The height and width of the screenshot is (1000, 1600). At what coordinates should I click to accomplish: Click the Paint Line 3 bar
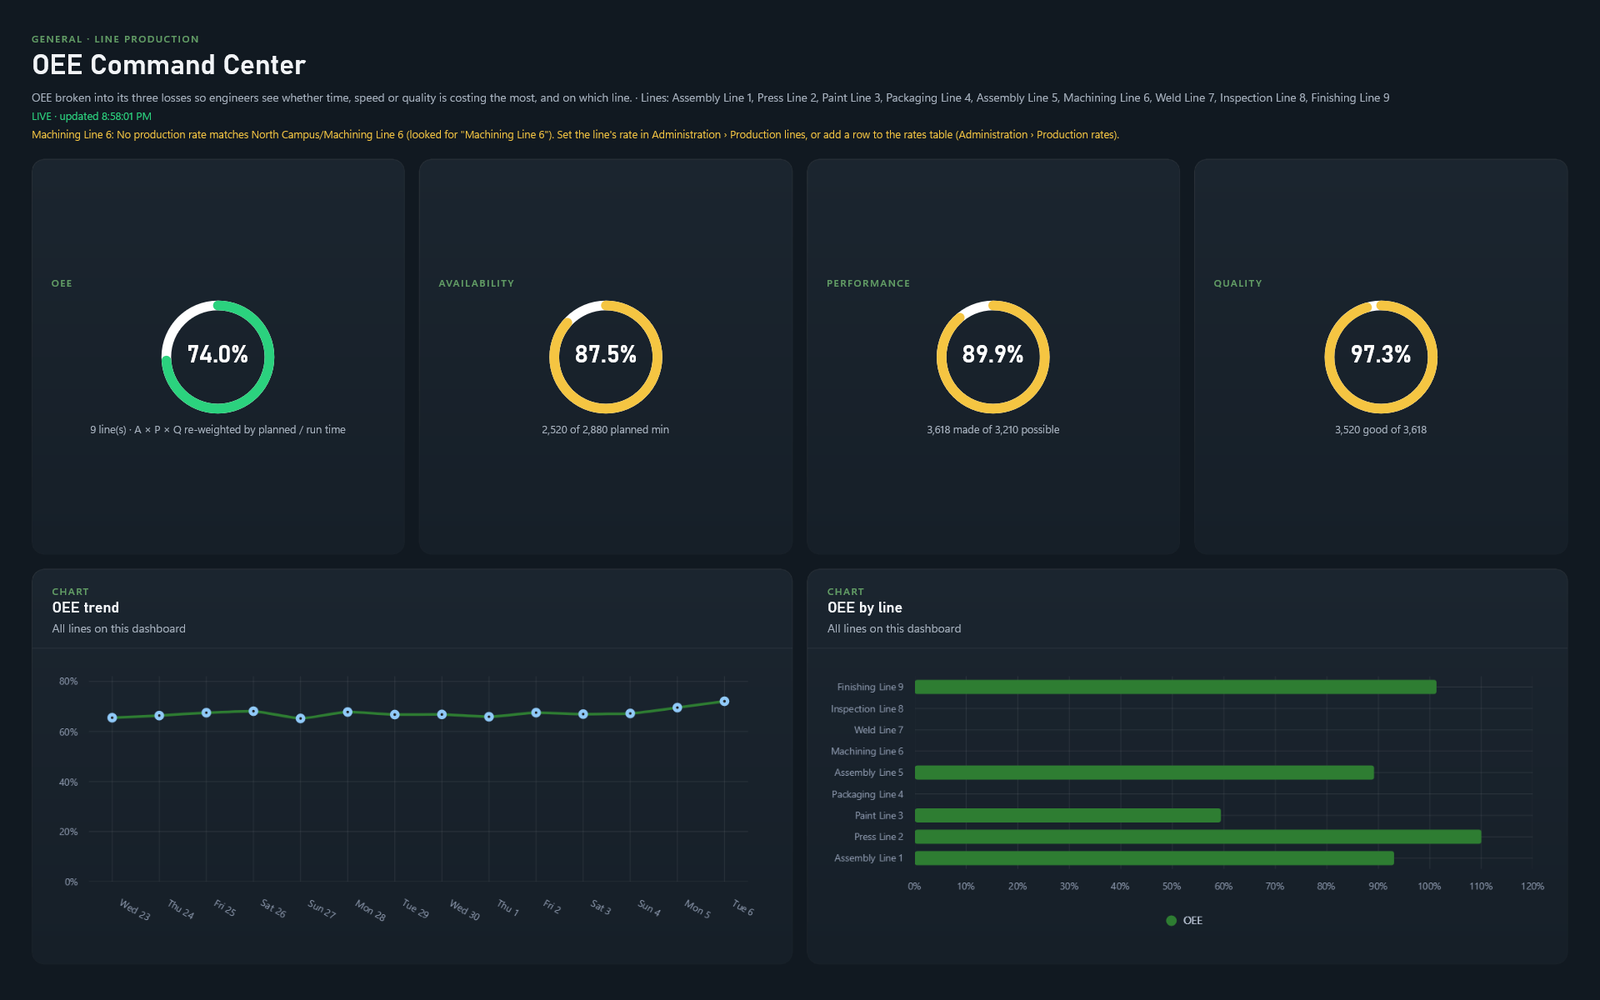coord(1068,816)
